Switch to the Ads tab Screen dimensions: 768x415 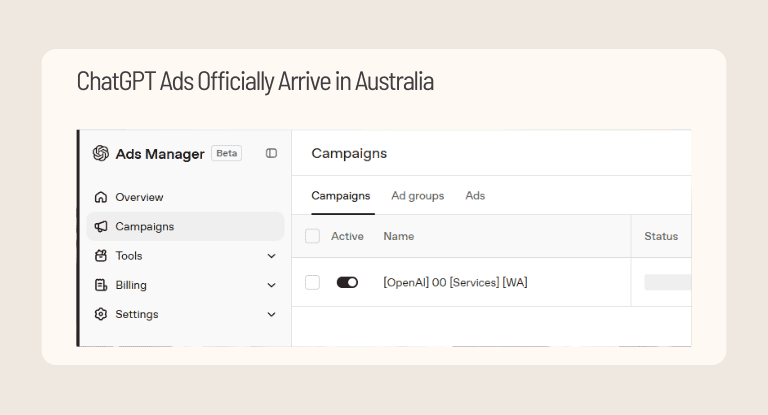(x=475, y=196)
